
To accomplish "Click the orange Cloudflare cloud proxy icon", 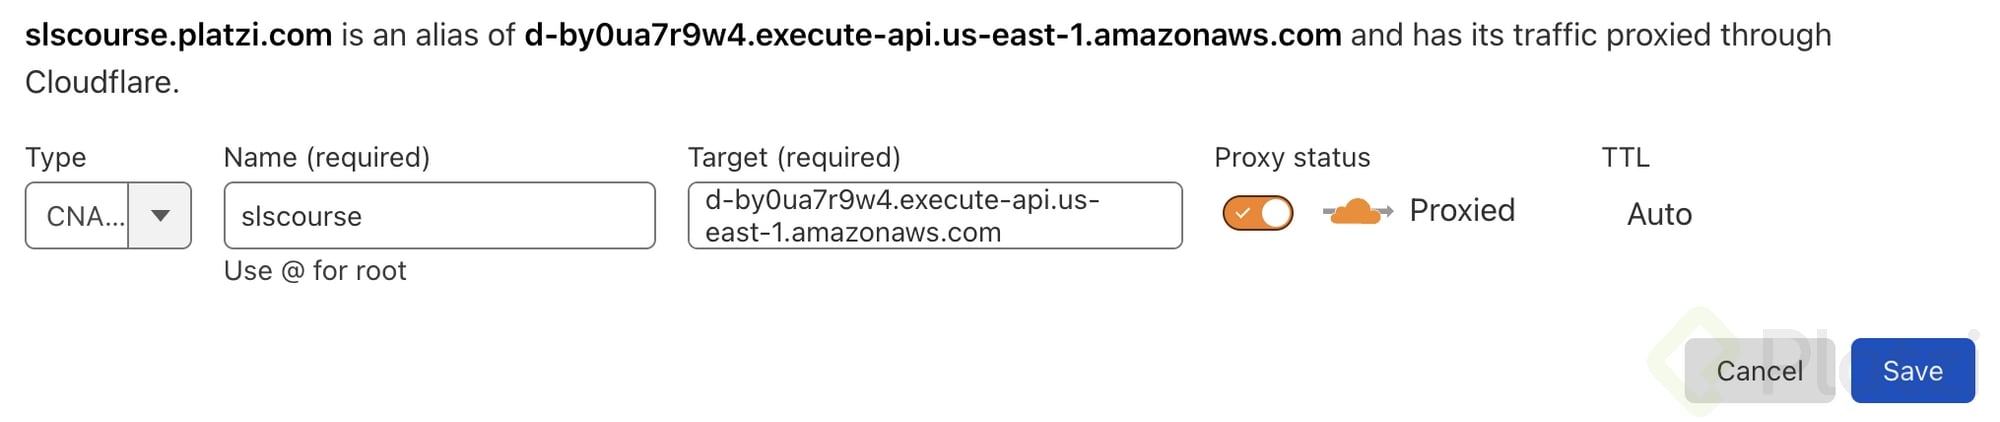I will pyautogui.click(x=1357, y=212).
